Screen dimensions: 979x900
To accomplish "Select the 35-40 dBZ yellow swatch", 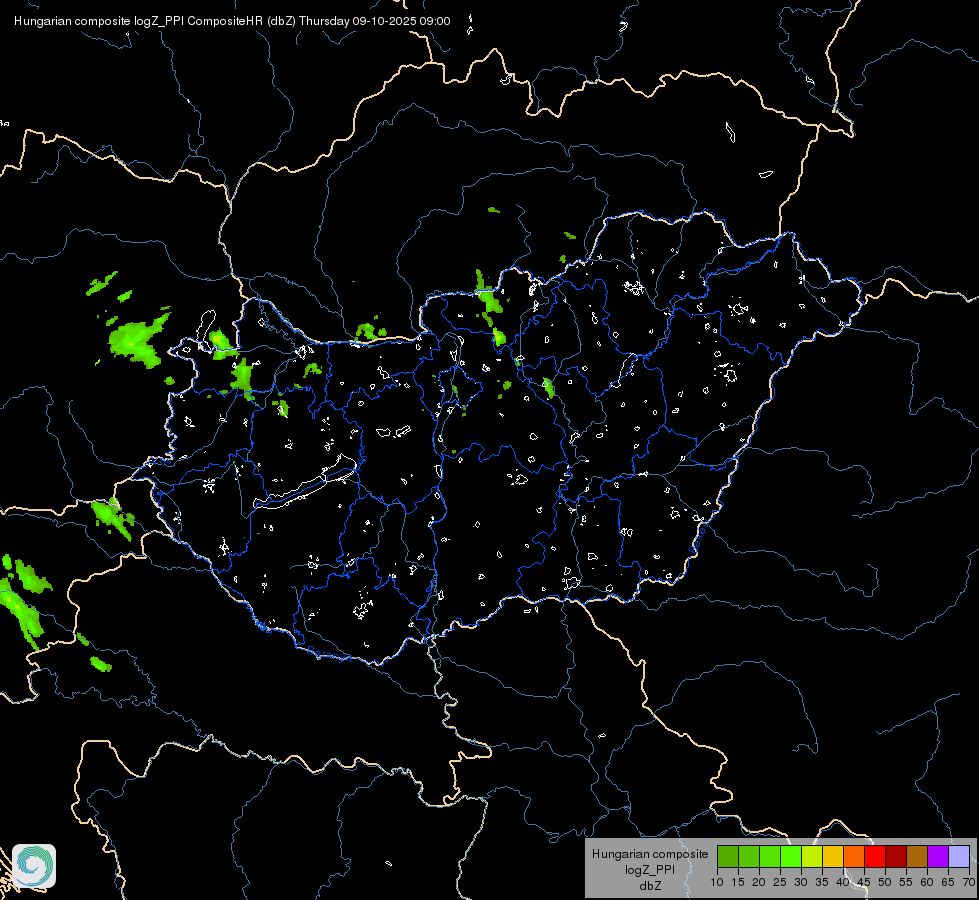I will [833, 856].
